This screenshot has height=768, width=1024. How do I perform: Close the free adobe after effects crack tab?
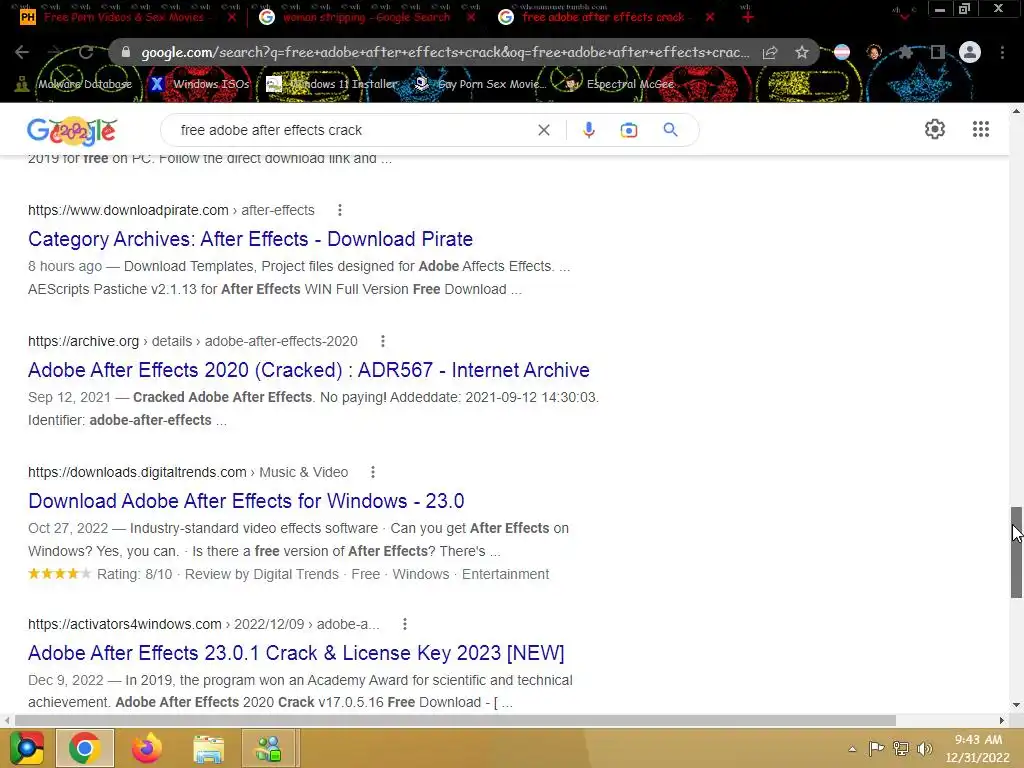(x=711, y=17)
